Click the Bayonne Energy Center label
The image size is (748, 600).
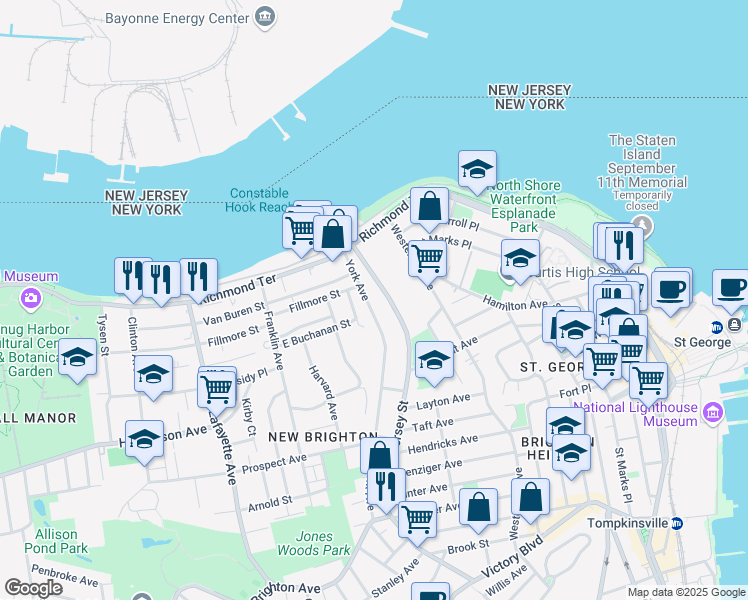point(177,19)
